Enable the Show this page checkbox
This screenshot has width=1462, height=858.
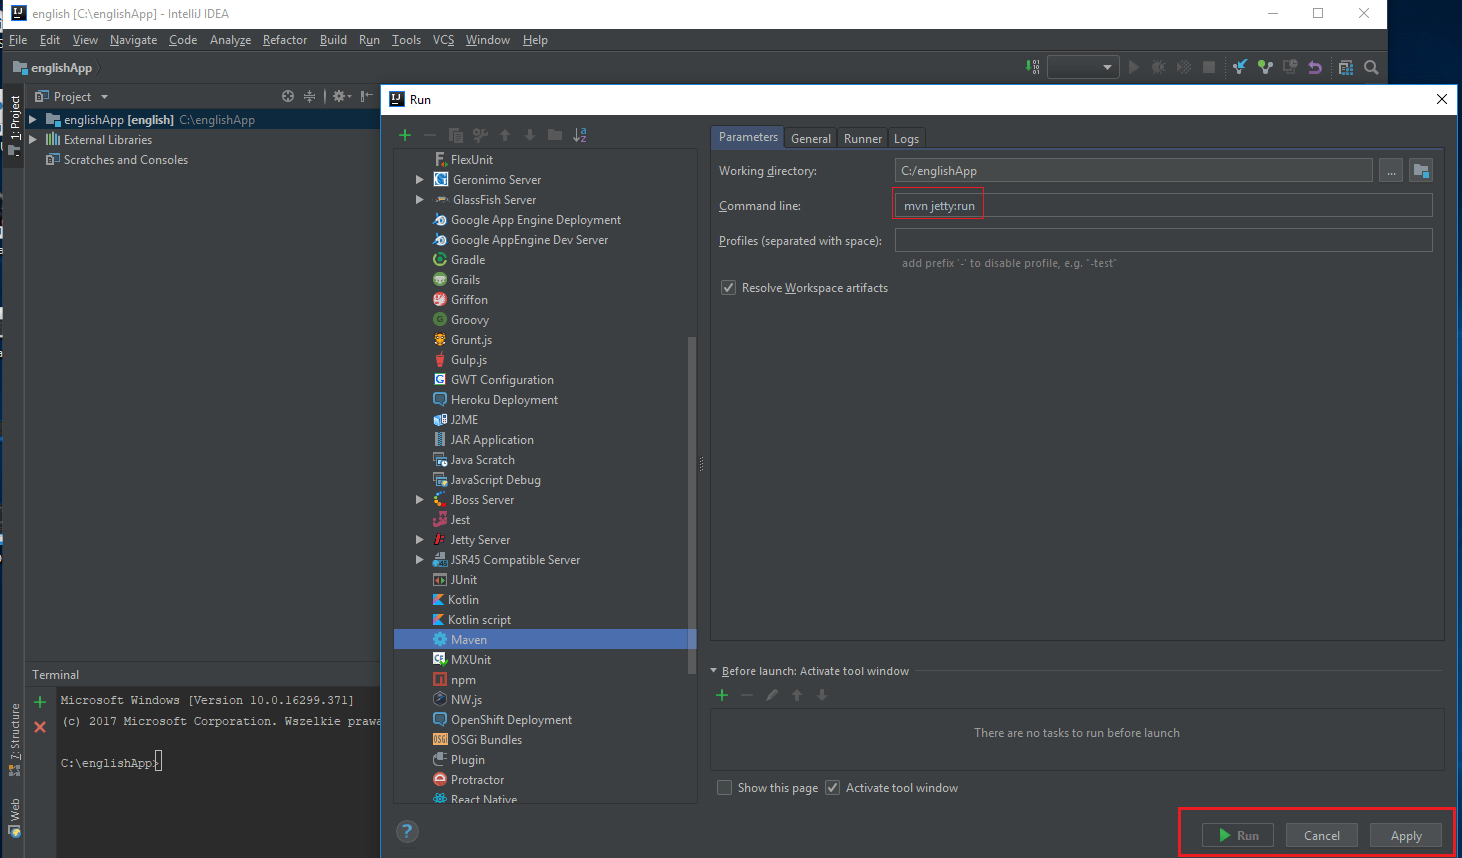point(724,787)
